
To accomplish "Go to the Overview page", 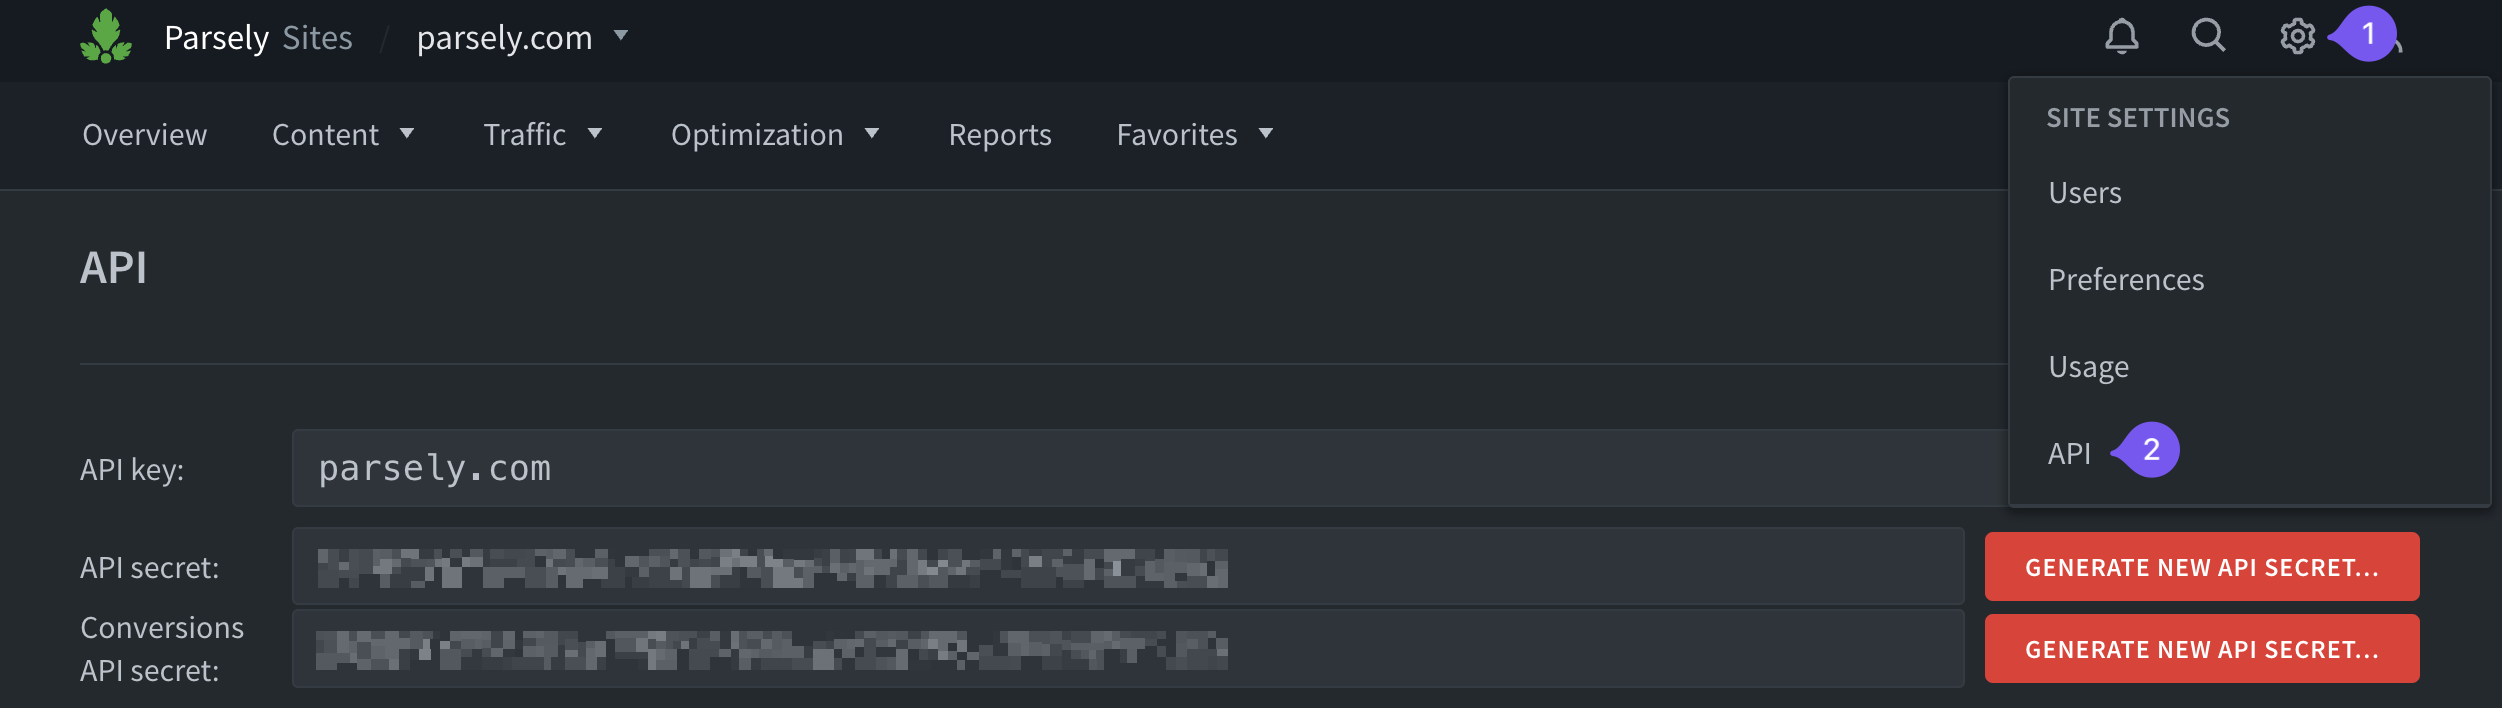I will pyautogui.click(x=145, y=135).
